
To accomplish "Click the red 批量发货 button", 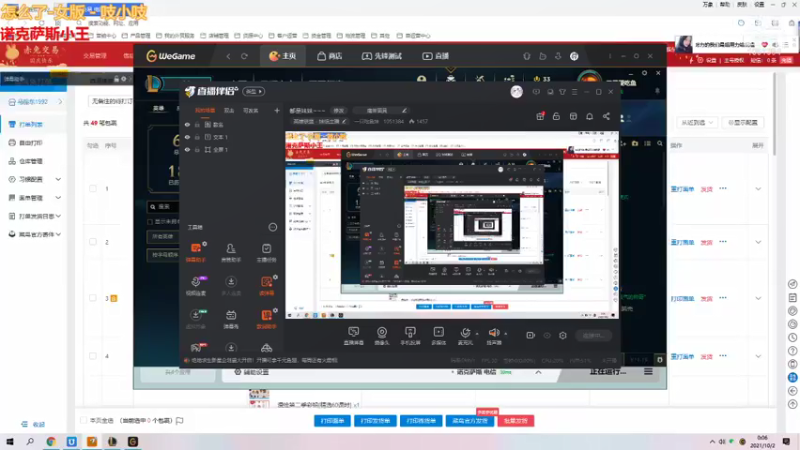I will point(516,421).
